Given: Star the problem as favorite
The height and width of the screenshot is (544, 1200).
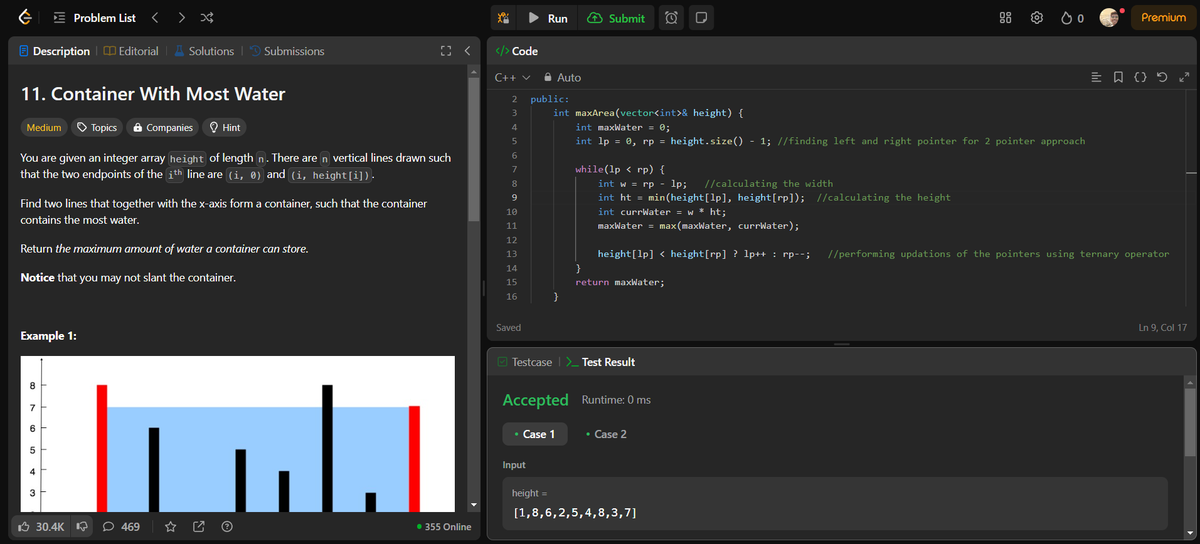Looking at the screenshot, I should [171, 526].
